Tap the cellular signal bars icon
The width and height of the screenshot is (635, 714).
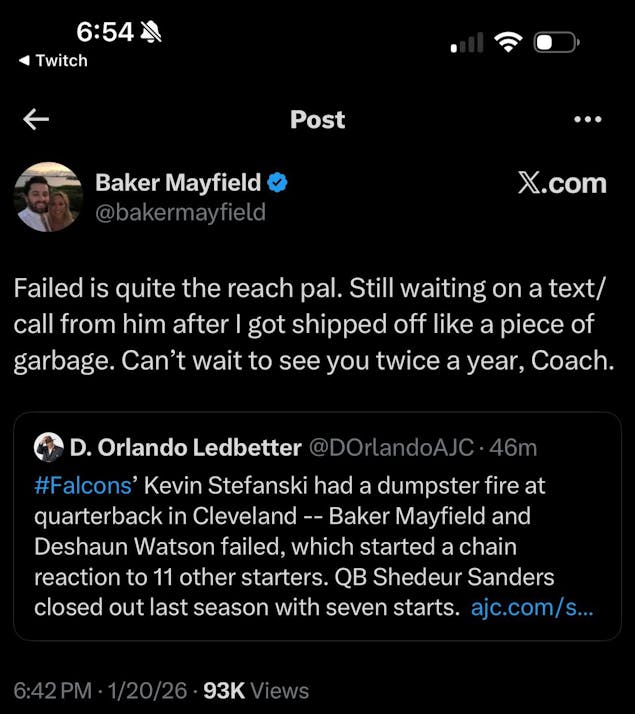click(x=467, y=43)
